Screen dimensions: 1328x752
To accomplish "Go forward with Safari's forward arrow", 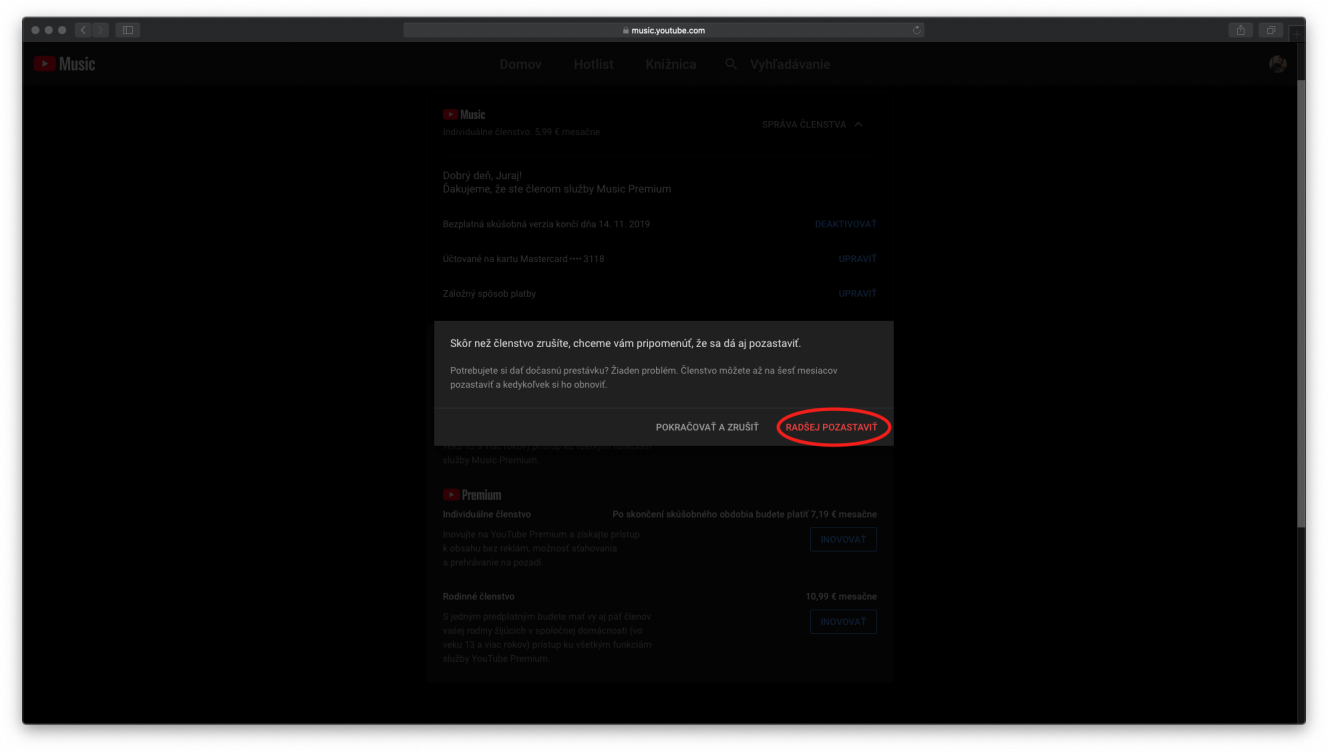I will click(100, 30).
